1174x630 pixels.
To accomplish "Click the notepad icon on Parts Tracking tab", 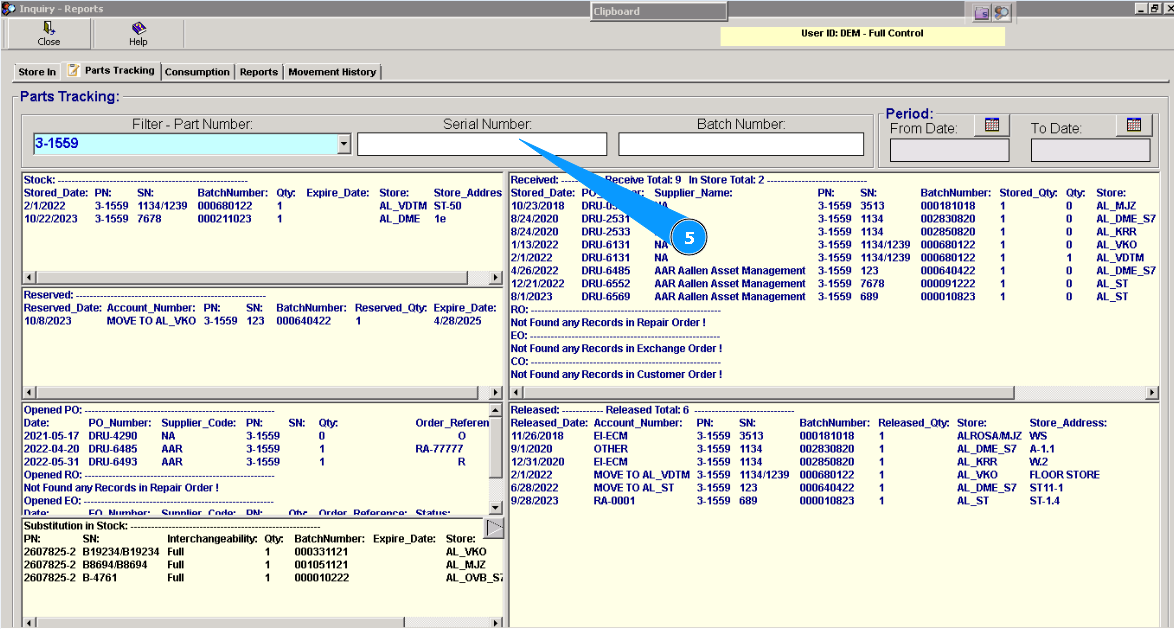I will (73, 71).
